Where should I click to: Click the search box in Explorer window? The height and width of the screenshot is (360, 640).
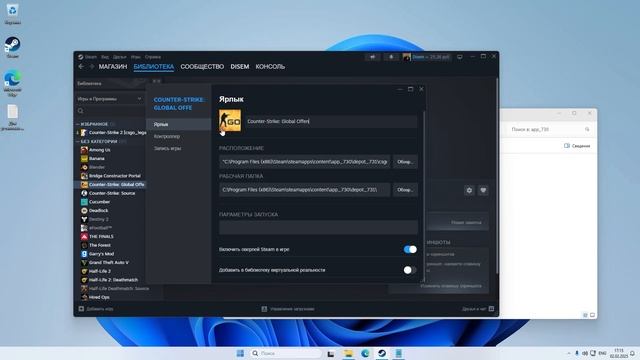point(549,129)
